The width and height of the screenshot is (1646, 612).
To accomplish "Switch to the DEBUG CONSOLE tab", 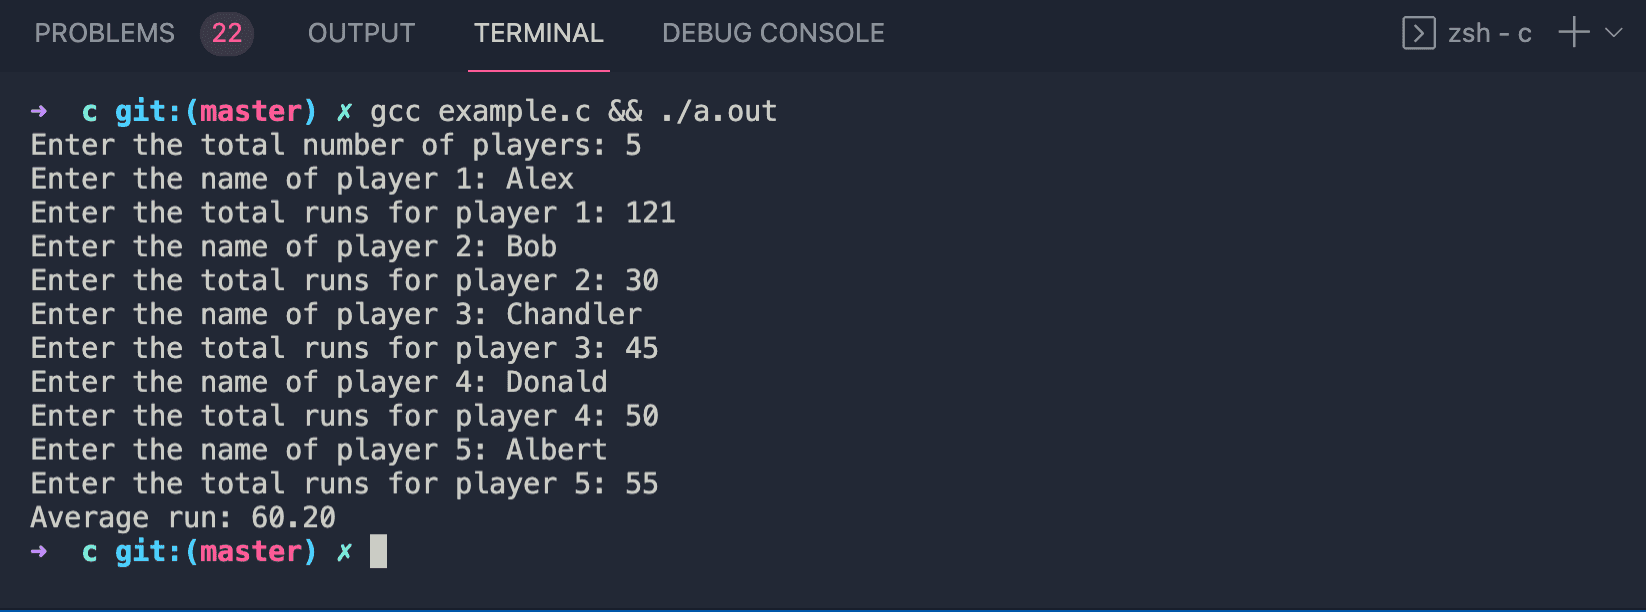I will tap(773, 33).
